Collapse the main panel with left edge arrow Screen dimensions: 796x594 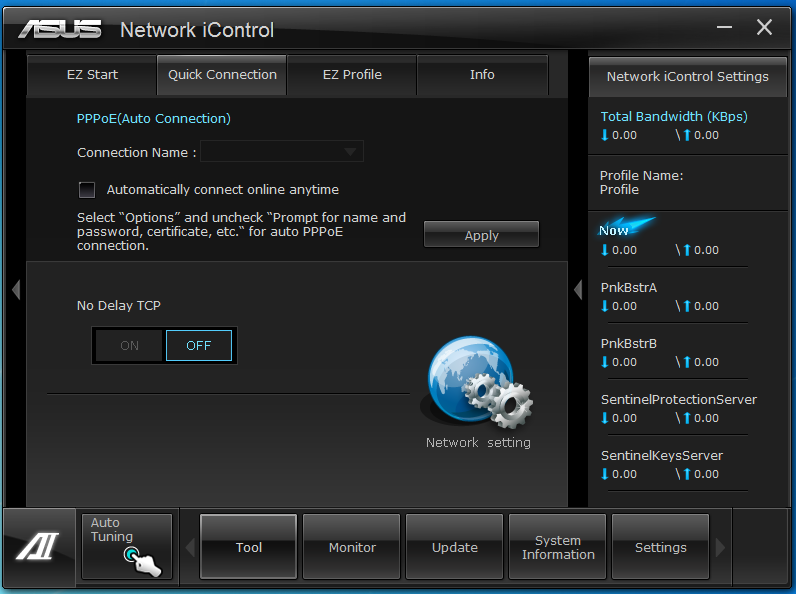tap(16, 290)
